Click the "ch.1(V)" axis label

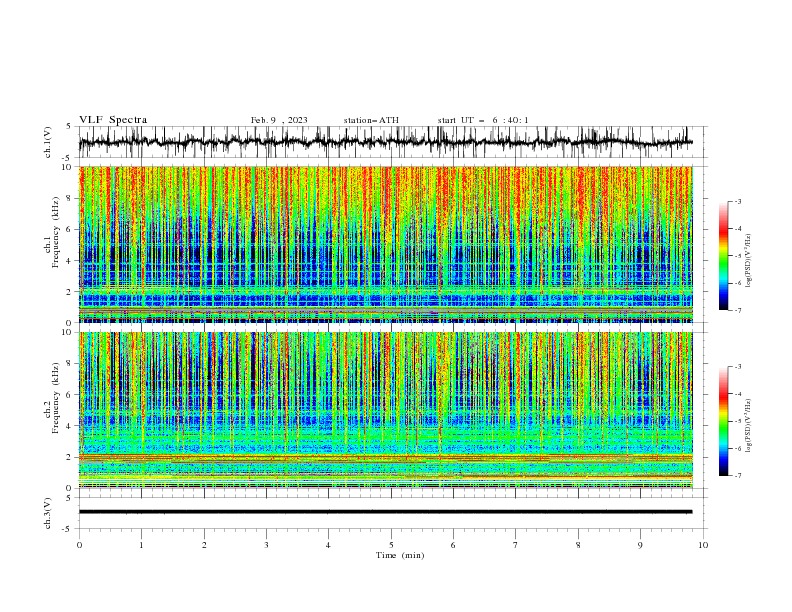click(x=48, y=142)
